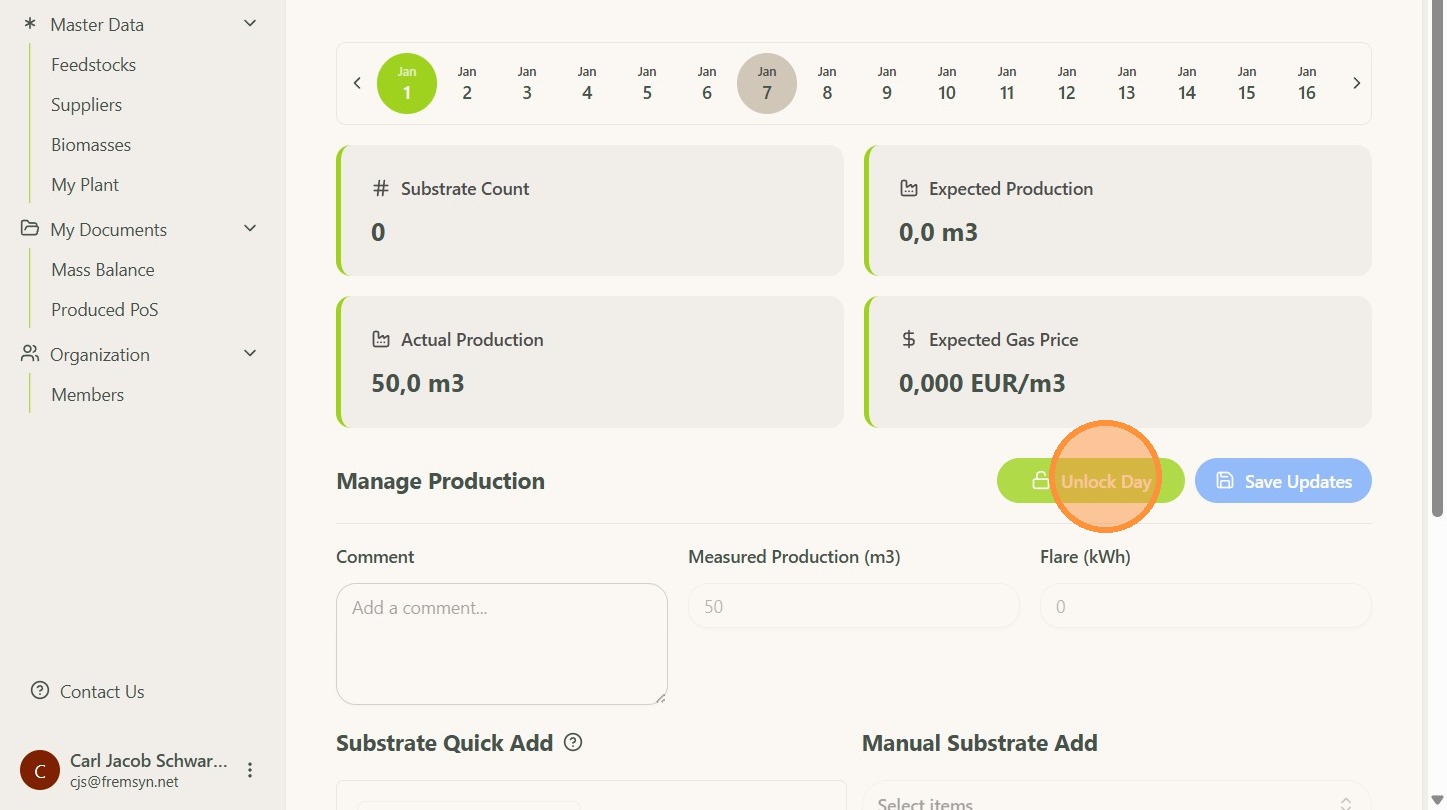Collapse the My Documents section
Image resolution: width=1447 pixels, height=810 pixels.
pyautogui.click(x=250, y=229)
